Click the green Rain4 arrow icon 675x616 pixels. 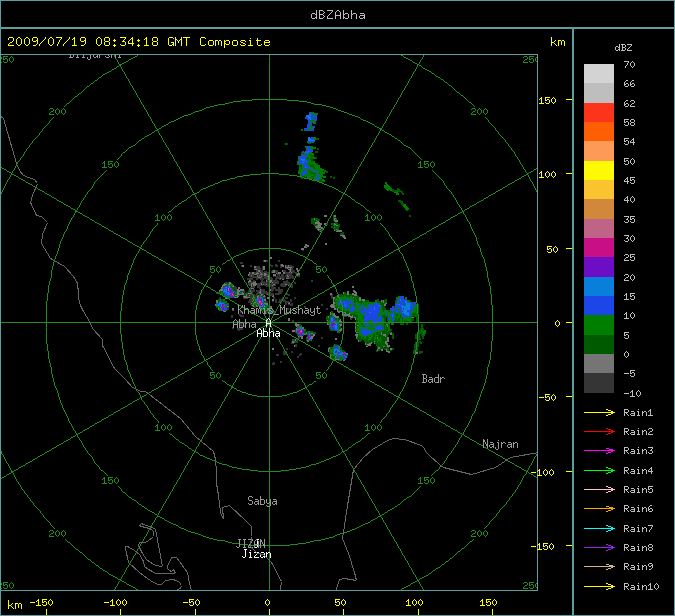coord(599,471)
